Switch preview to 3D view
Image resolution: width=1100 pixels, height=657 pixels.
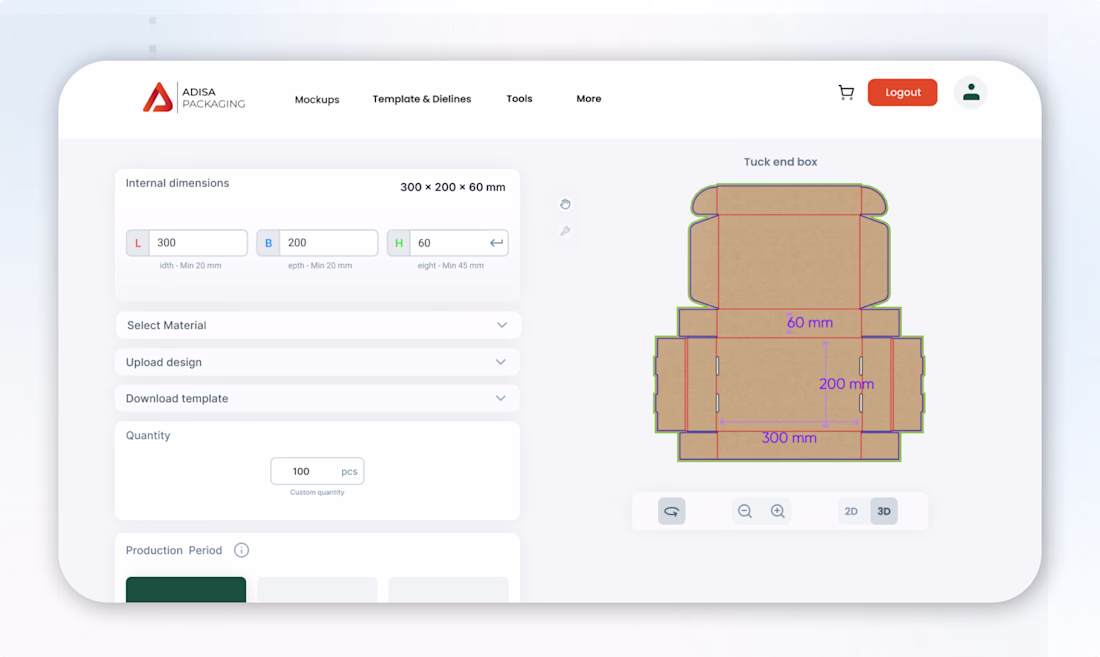(884, 511)
